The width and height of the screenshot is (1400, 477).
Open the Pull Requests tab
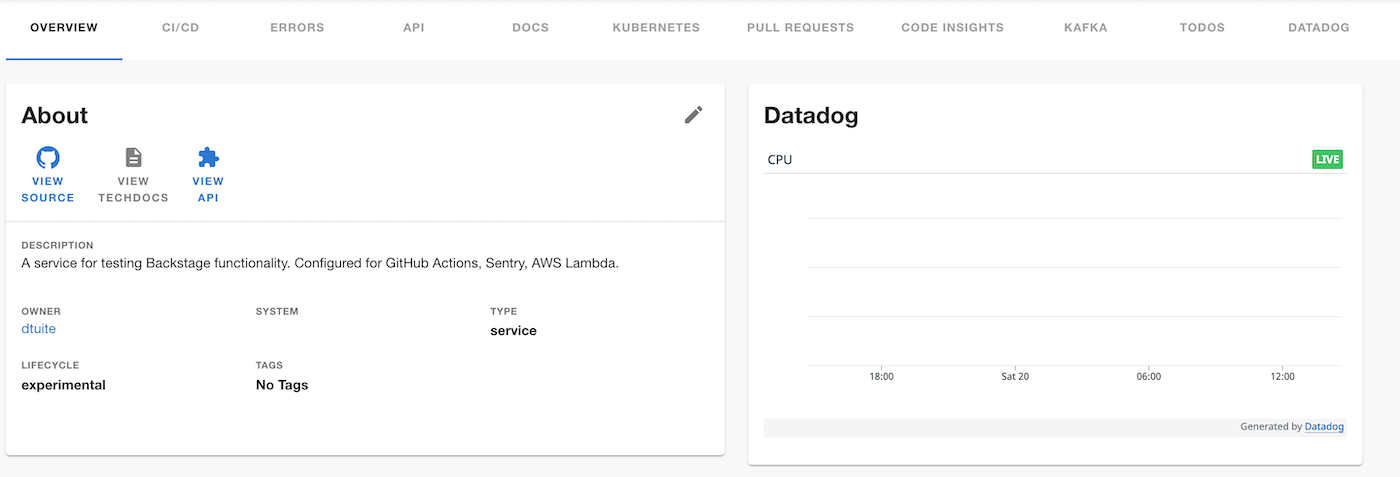800,28
